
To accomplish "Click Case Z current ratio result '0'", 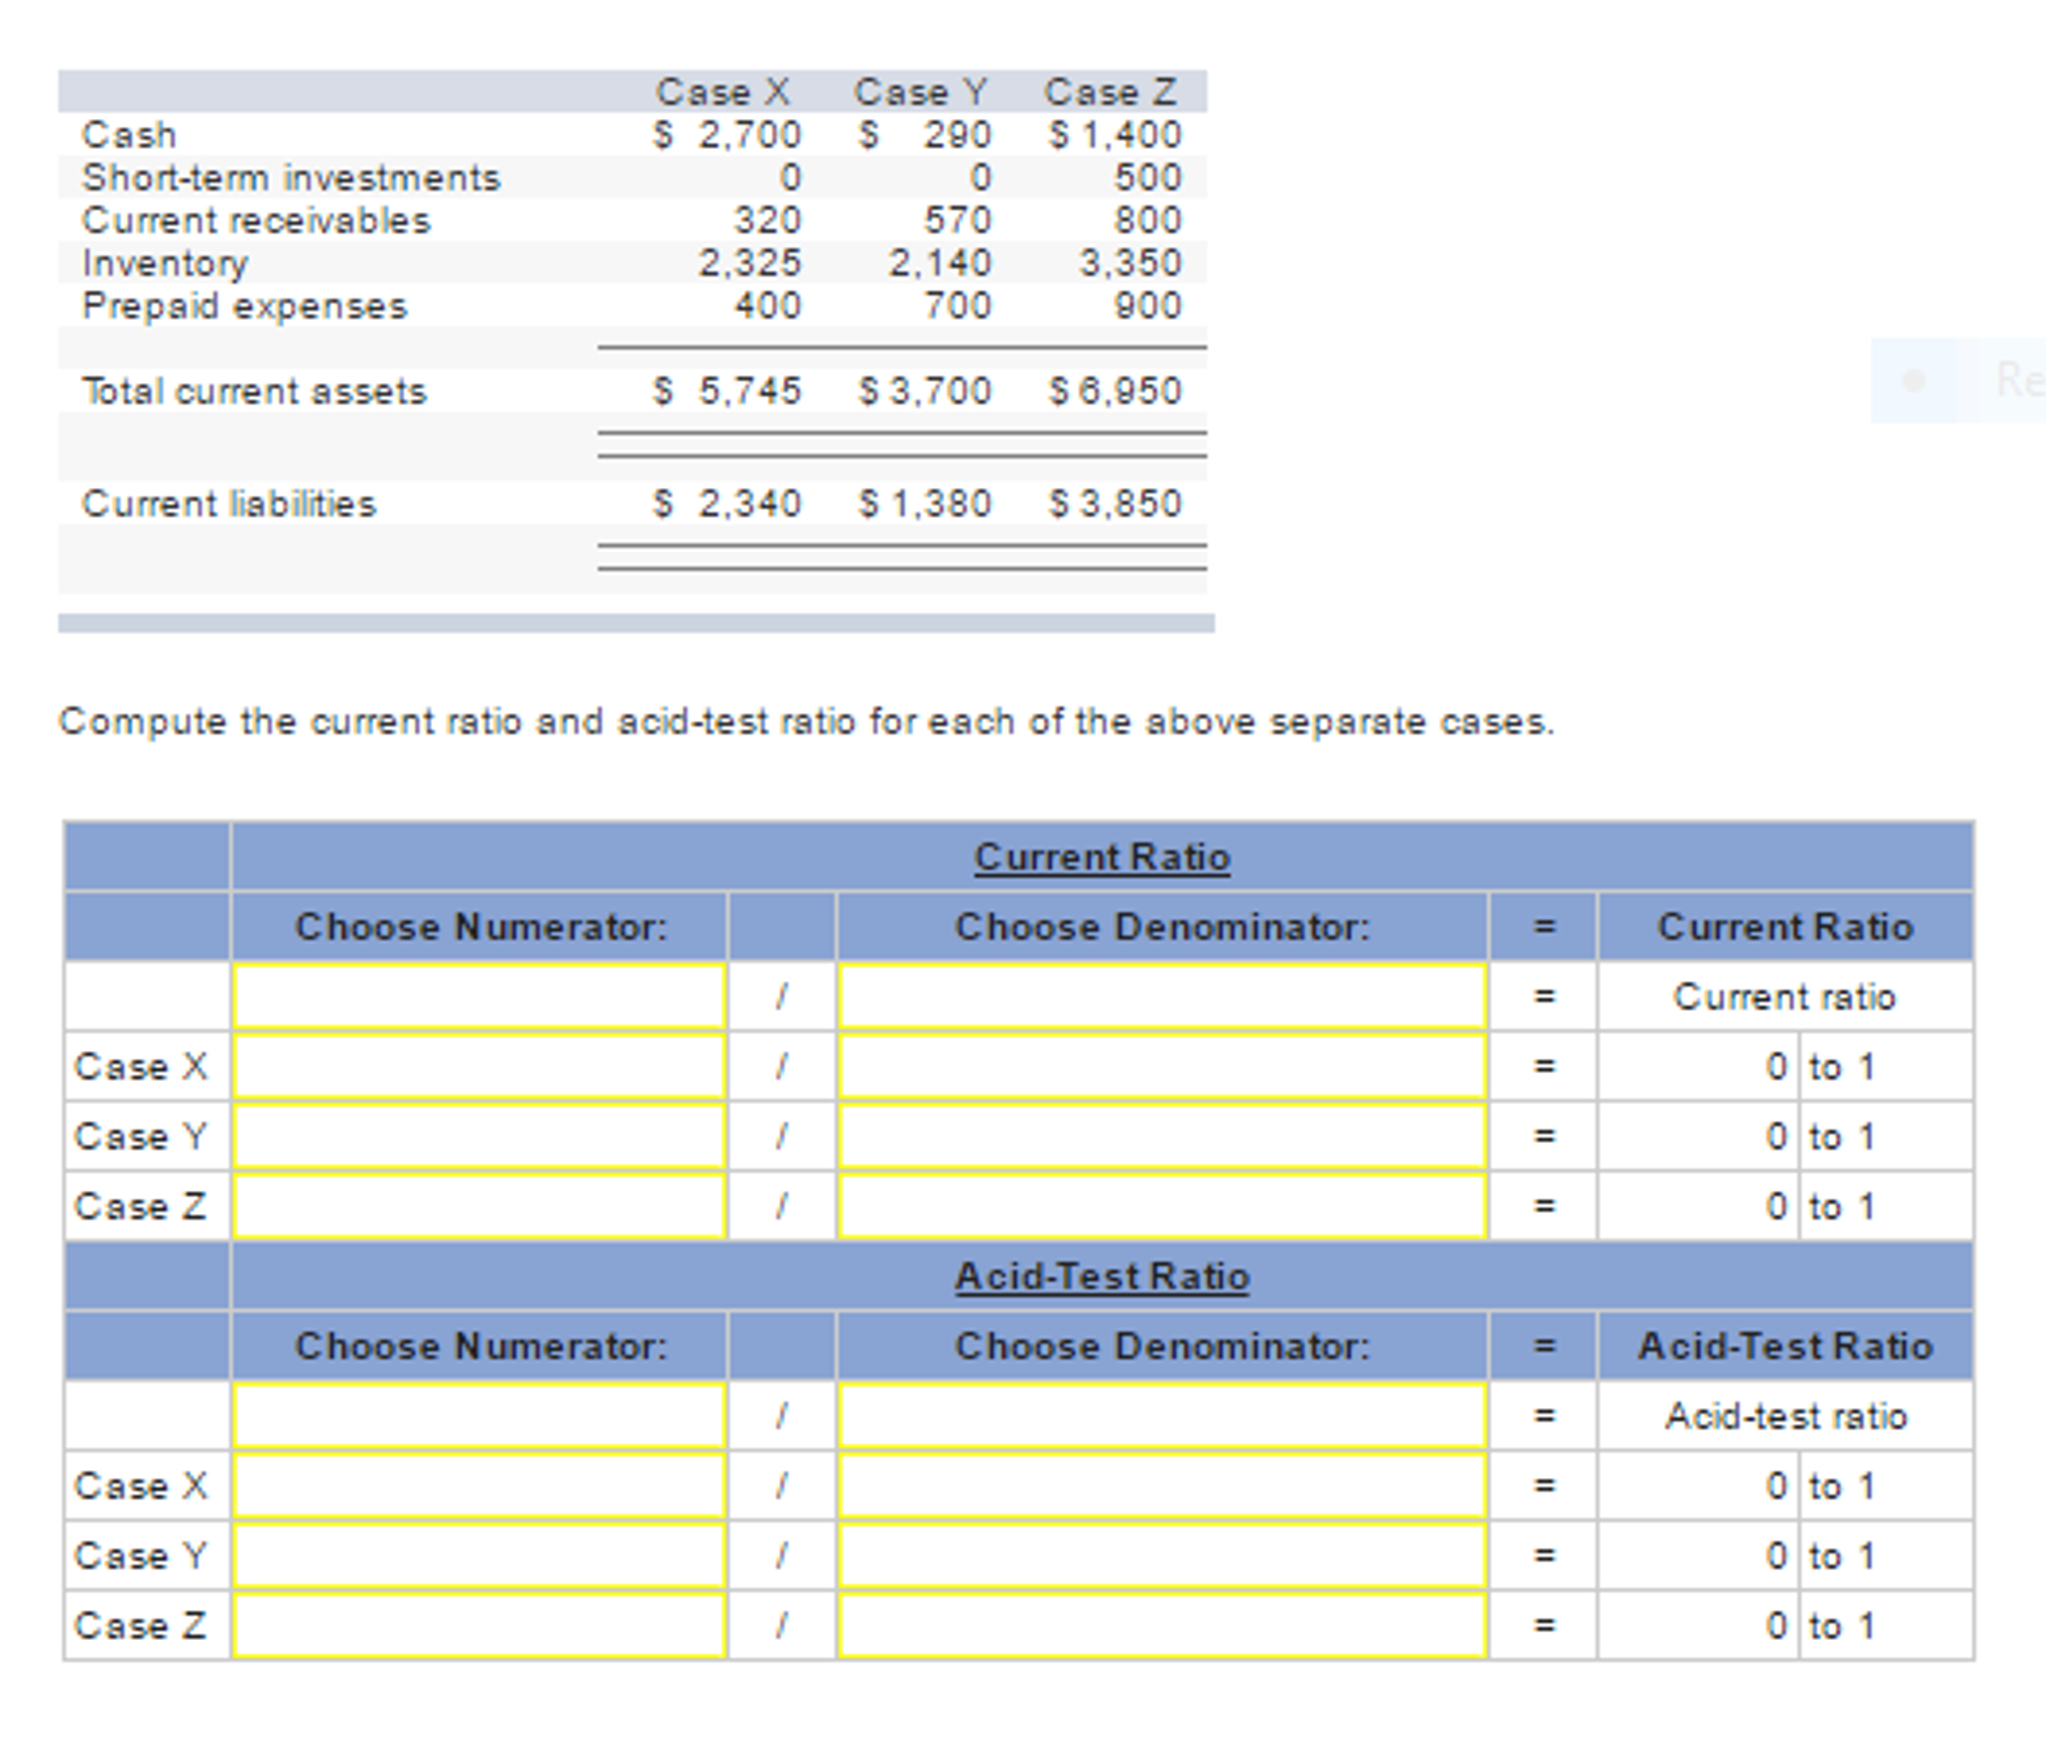I will [1776, 1206].
